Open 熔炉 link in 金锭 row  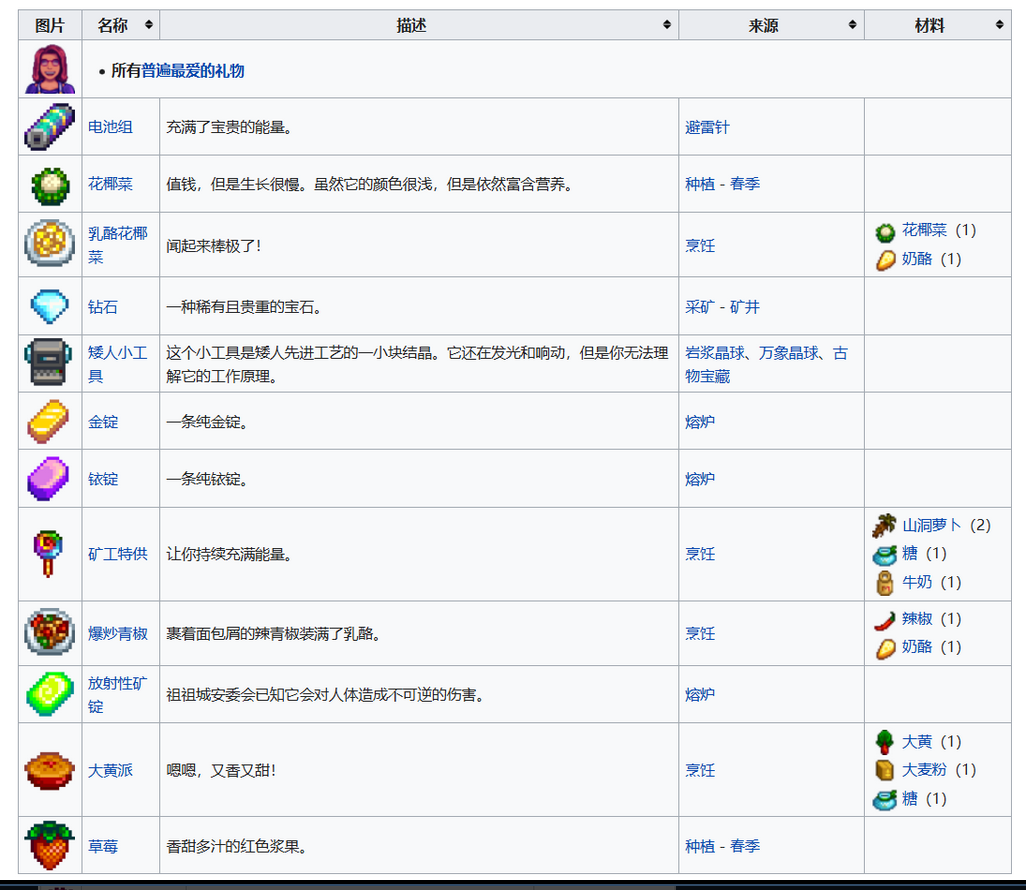point(699,422)
